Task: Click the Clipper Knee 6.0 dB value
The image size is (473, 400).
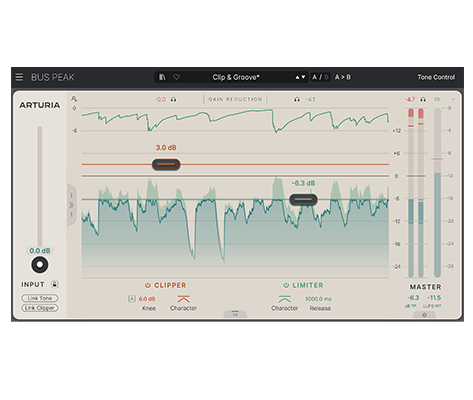Action: pos(147,299)
